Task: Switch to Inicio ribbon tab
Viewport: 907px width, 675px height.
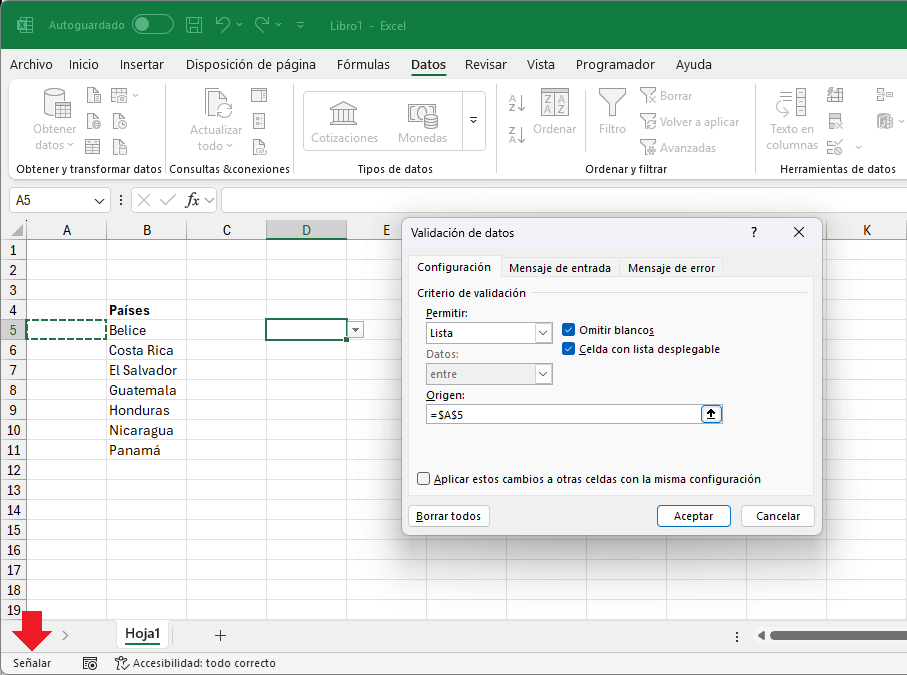Action: pos(84,64)
